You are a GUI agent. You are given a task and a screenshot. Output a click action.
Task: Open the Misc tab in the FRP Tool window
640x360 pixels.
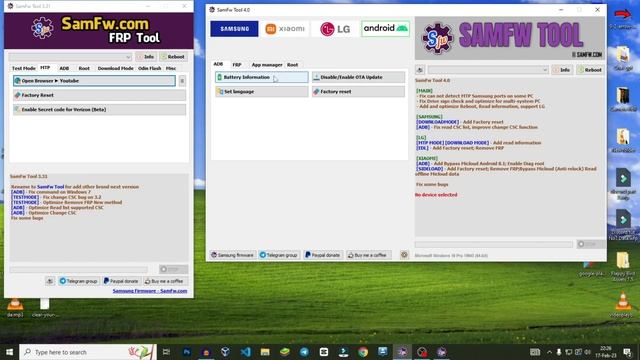[171, 68]
